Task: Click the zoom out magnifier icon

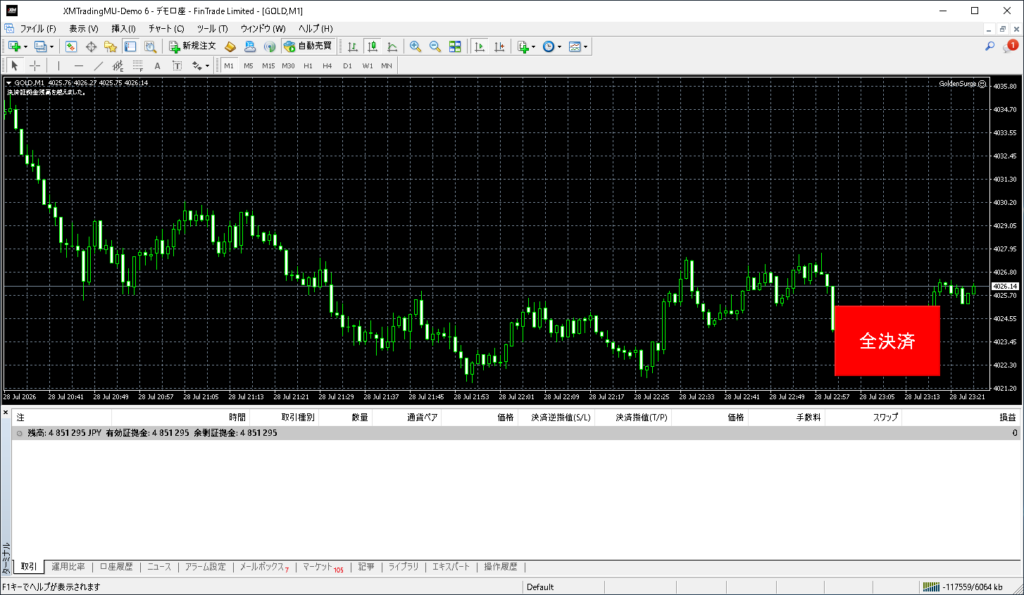Action: point(434,46)
